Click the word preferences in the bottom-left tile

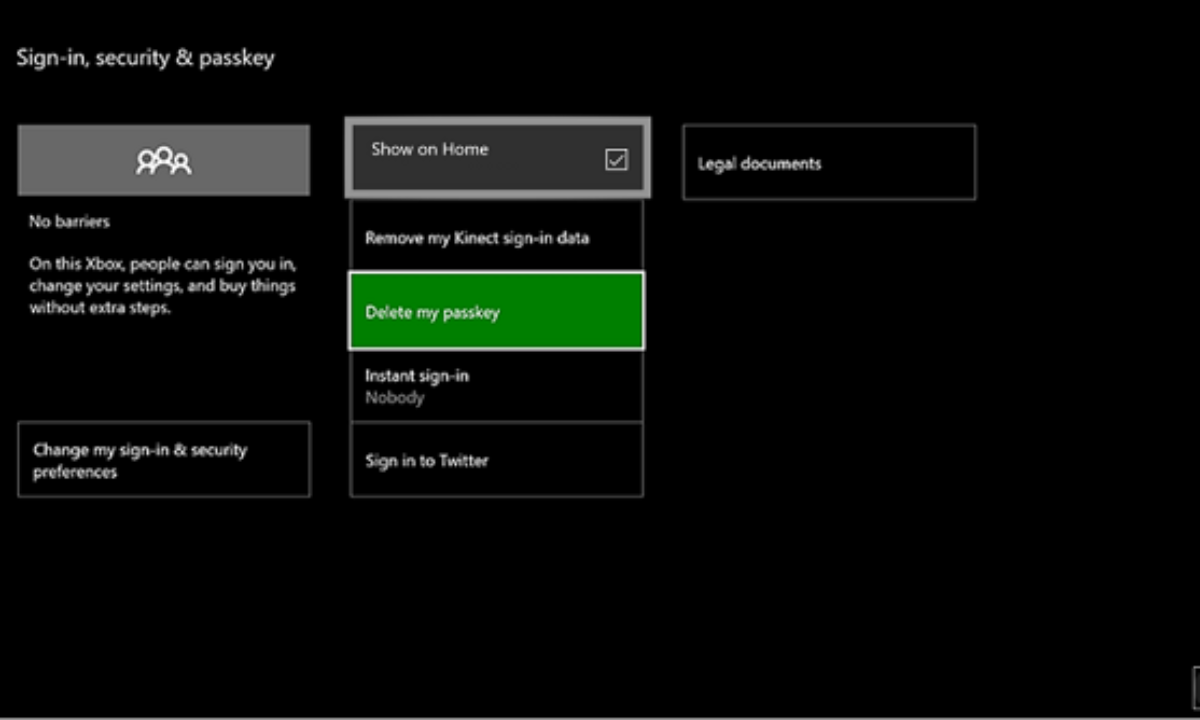pyautogui.click(x=75, y=472)
